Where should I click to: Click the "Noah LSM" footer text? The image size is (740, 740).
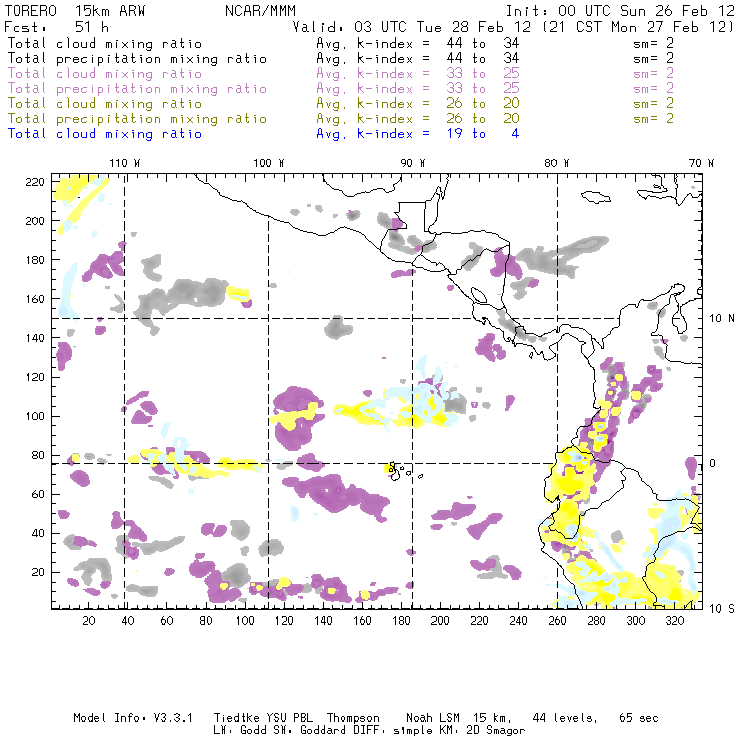433,718
